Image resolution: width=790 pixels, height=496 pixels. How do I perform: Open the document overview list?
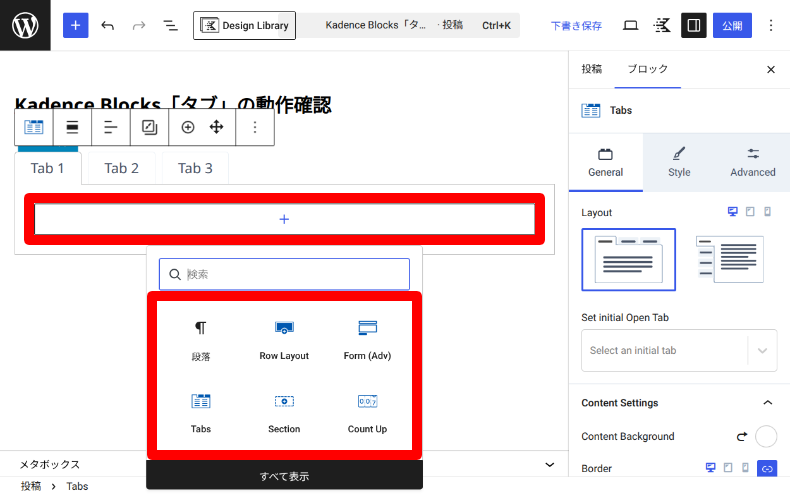170,25
